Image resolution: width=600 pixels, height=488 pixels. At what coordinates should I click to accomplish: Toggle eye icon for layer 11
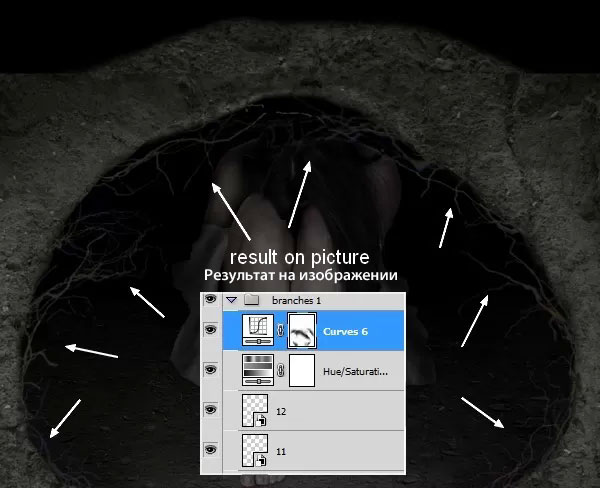pyautogui.click(x=210, y=449)
